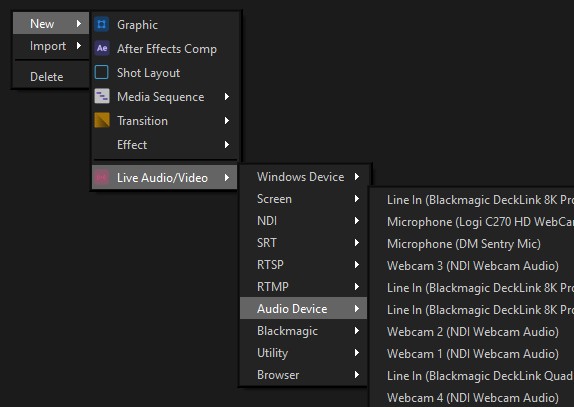
Task: Select Webcam 3 (NDI Webcam Audio)
Action: point(472,266)
